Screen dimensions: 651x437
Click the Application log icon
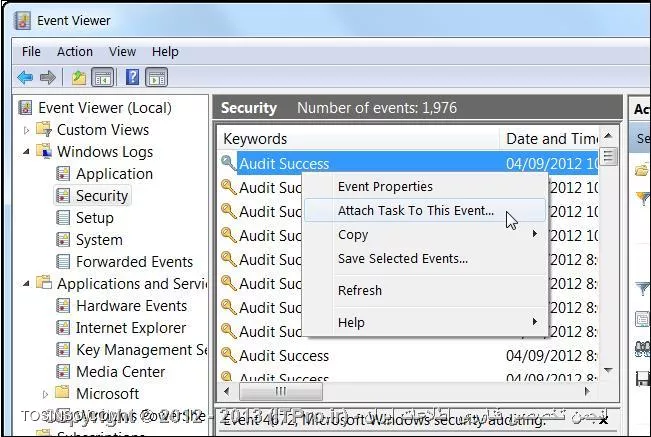(63, 173)
